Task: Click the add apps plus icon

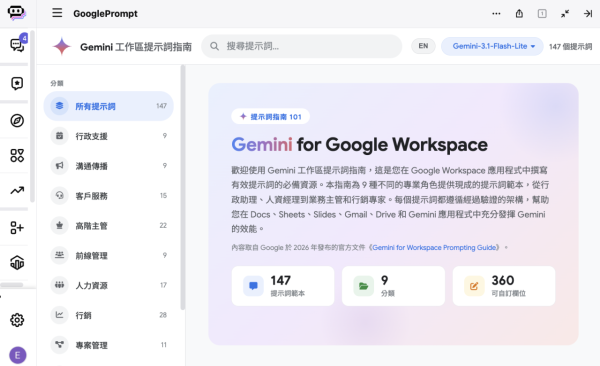Action: 17,228
